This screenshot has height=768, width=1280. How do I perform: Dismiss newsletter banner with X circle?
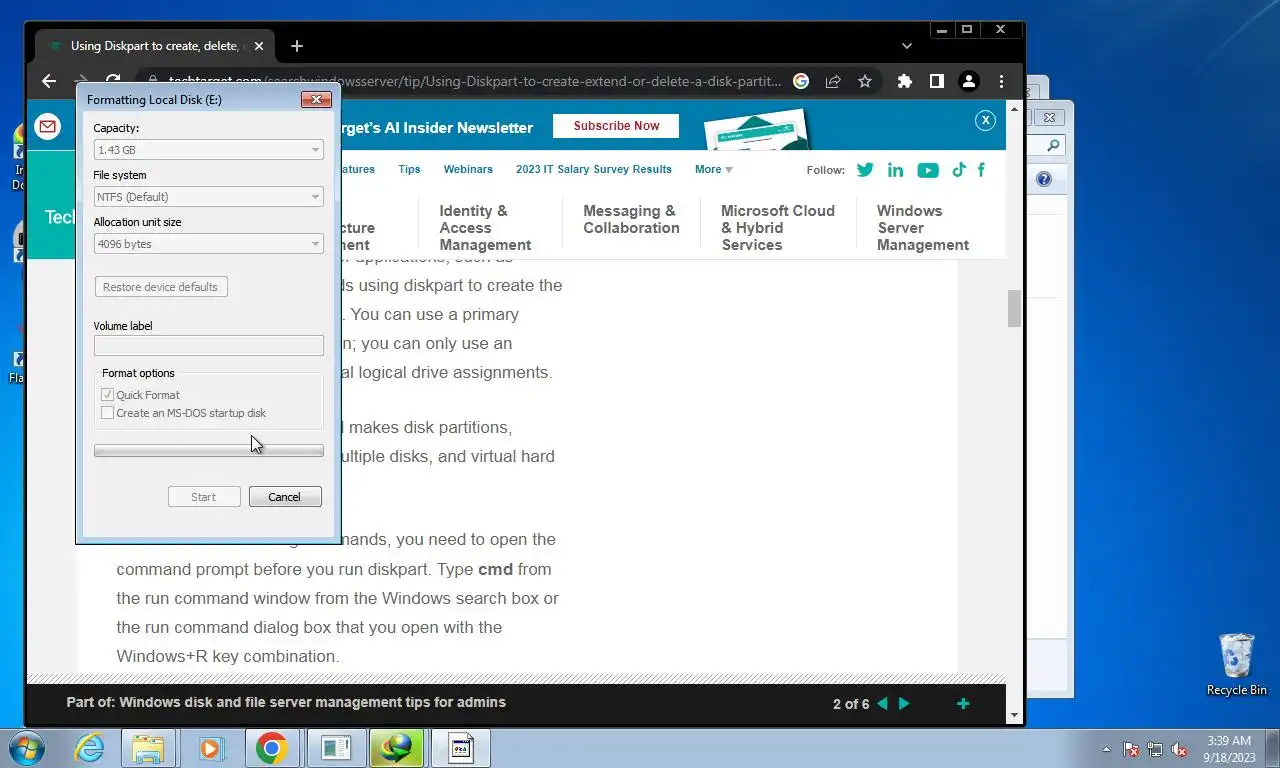click(985, 120)
